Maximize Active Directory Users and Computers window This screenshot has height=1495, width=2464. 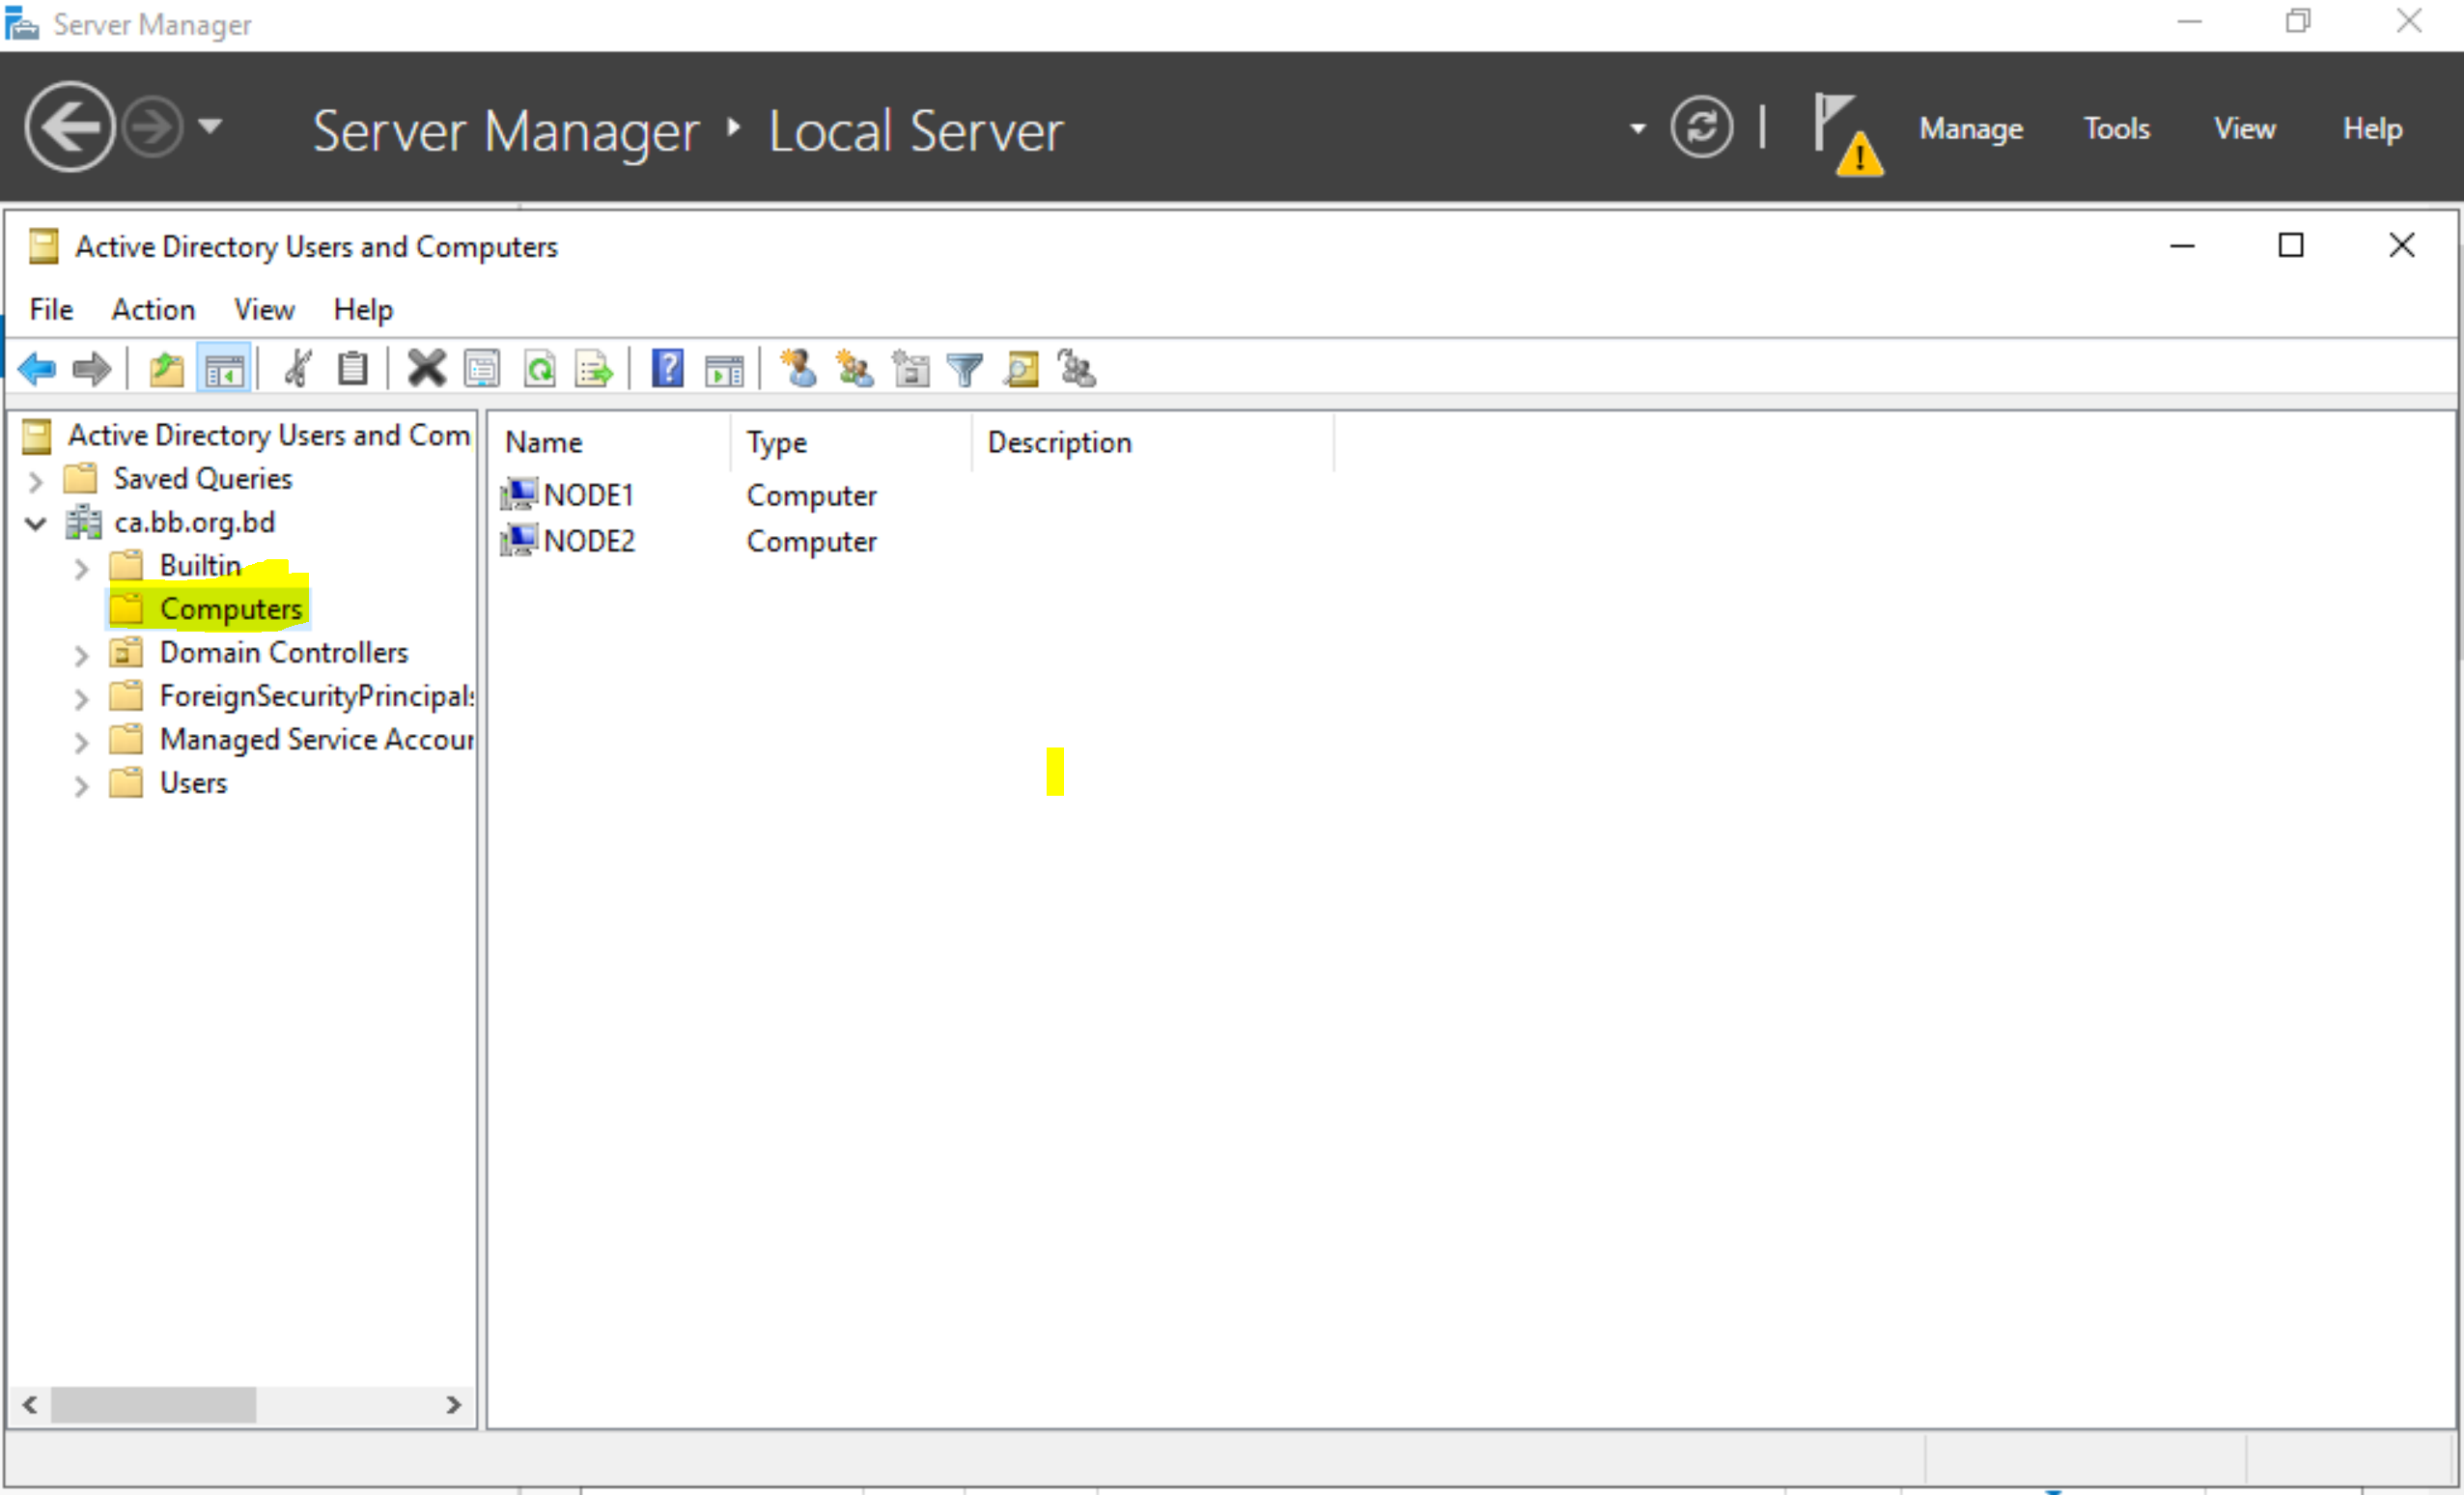2290,245
